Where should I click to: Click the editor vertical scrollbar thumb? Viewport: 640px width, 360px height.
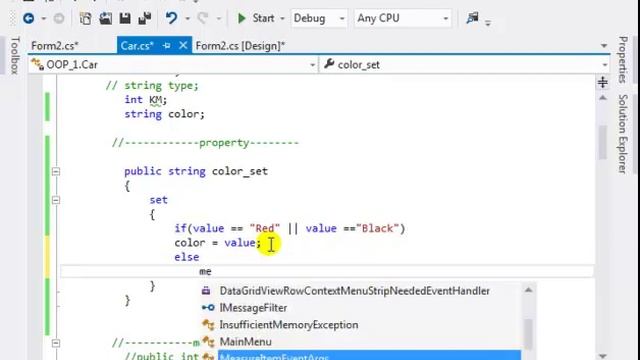coord(603,142)
